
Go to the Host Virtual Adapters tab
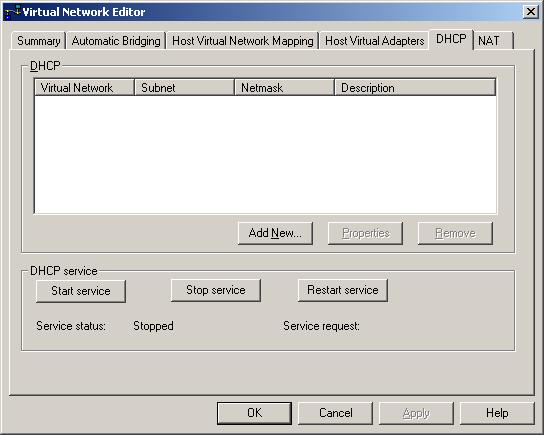click(374, 41)
